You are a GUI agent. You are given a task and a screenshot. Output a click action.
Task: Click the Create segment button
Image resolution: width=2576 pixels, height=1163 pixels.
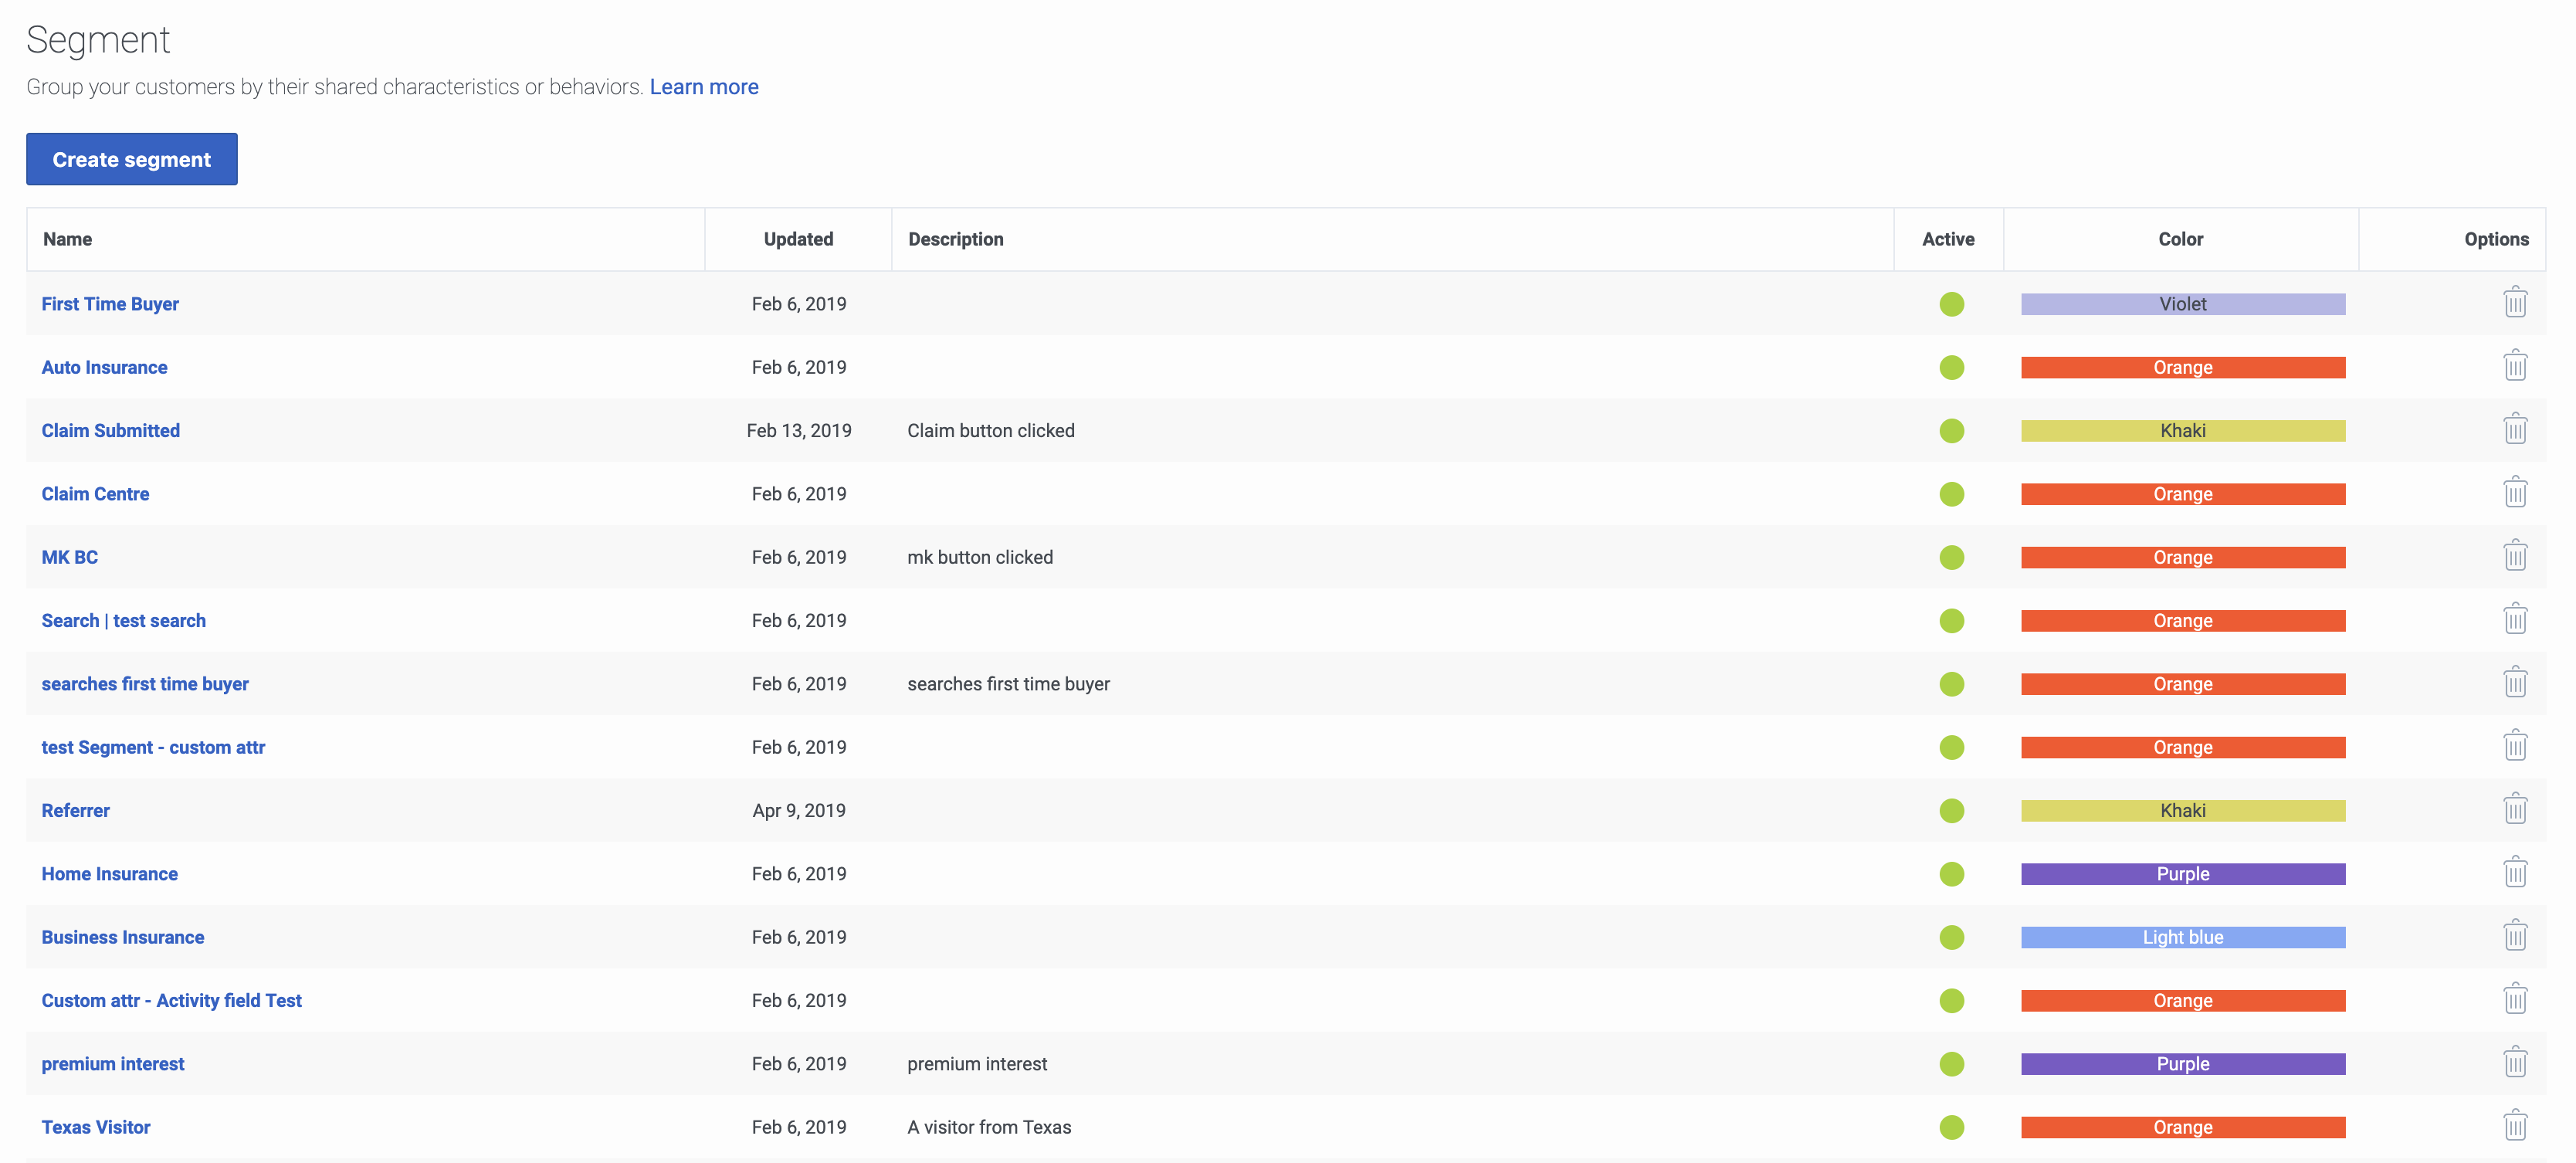point(132,159)
